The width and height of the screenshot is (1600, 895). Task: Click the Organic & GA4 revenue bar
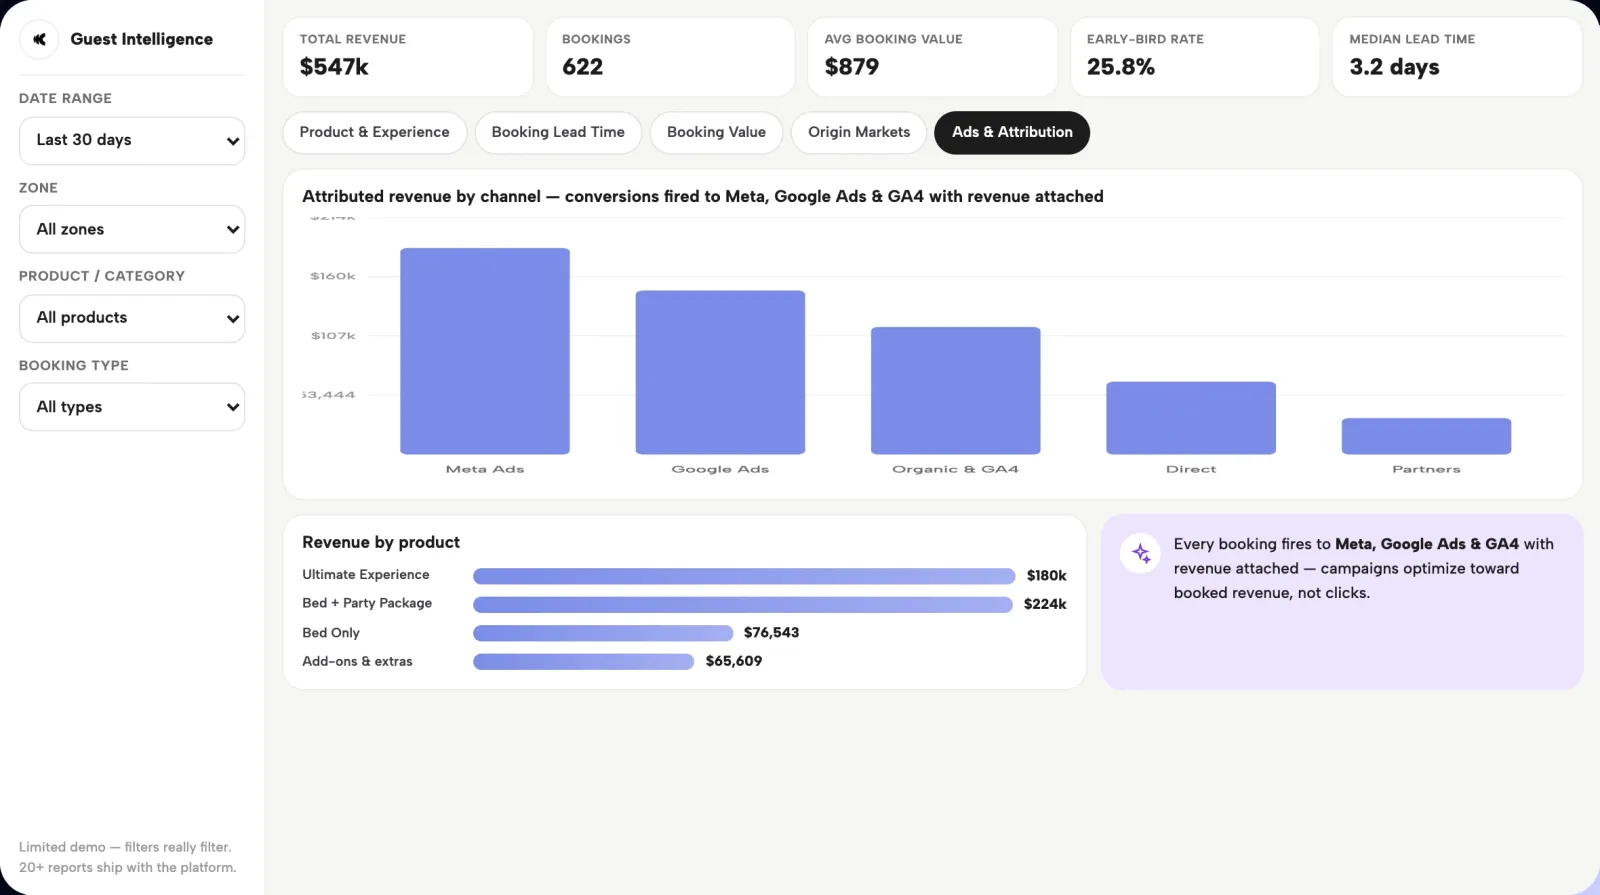click(x=956, y=391)
